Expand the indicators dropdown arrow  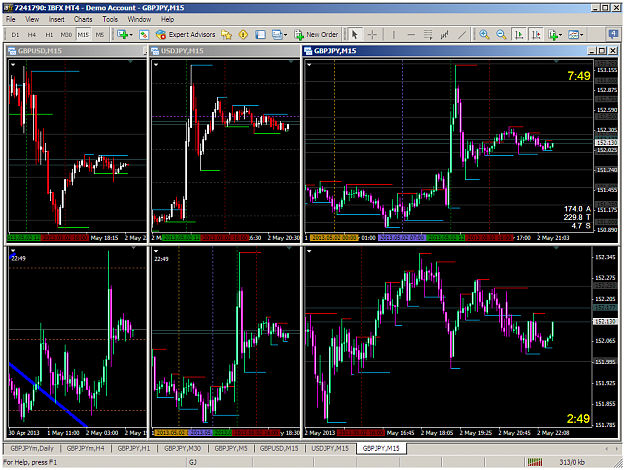click(560, 35)
